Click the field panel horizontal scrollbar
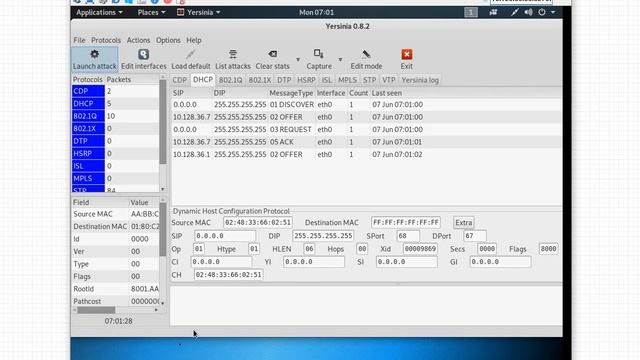 tap(96, 310)
